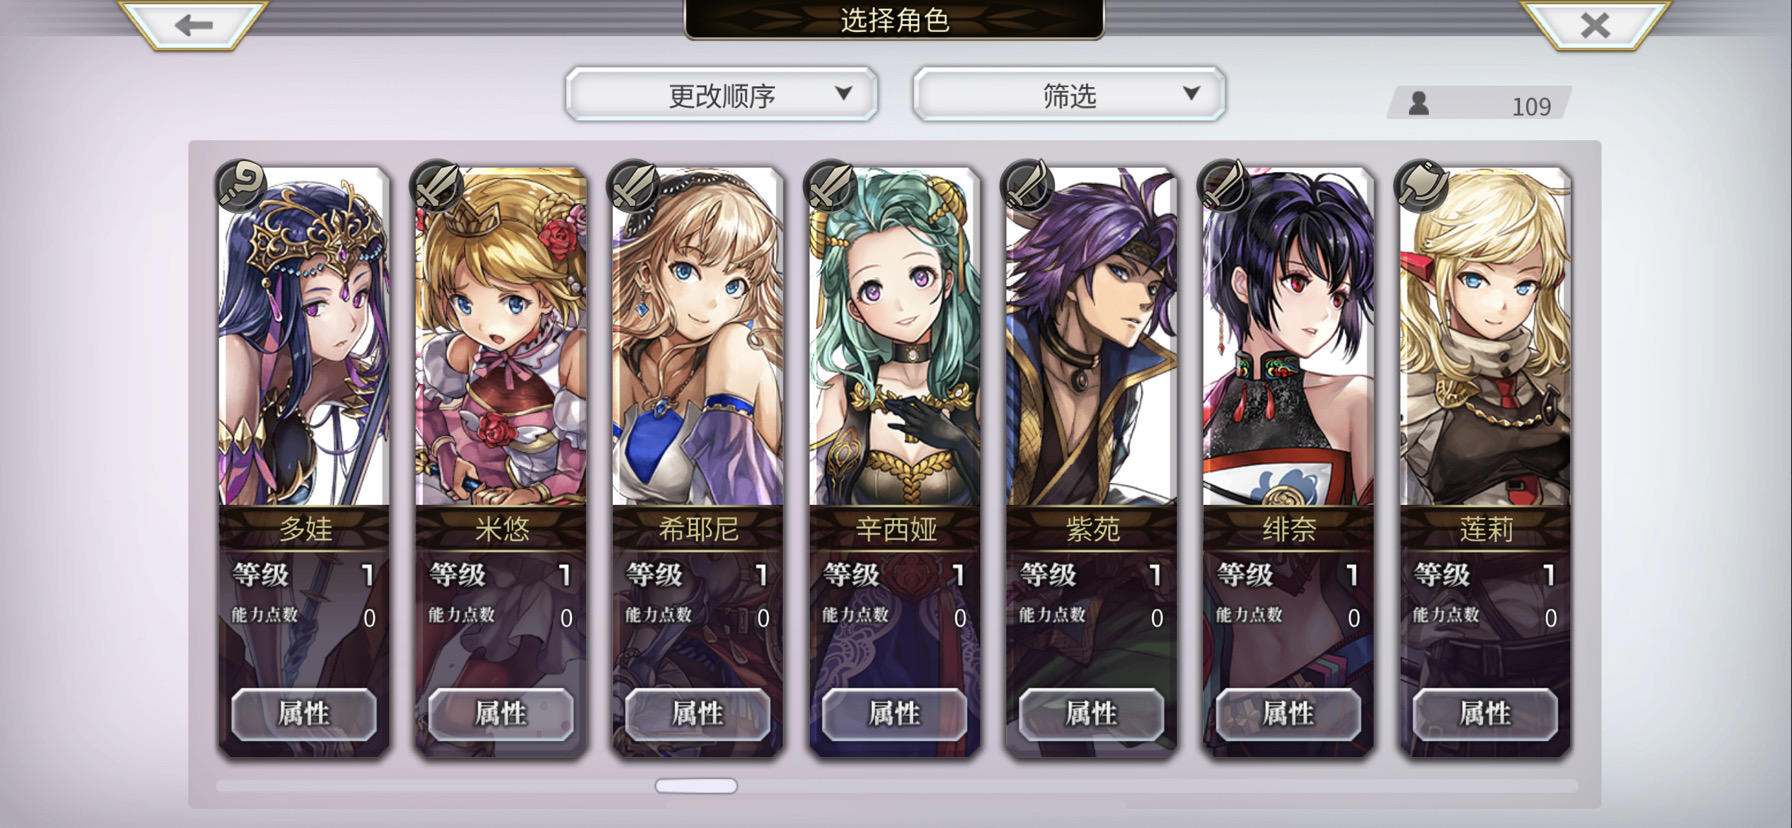Click the back arrow icon
The image size is (1792, 828).
click(x=193, y=25)
